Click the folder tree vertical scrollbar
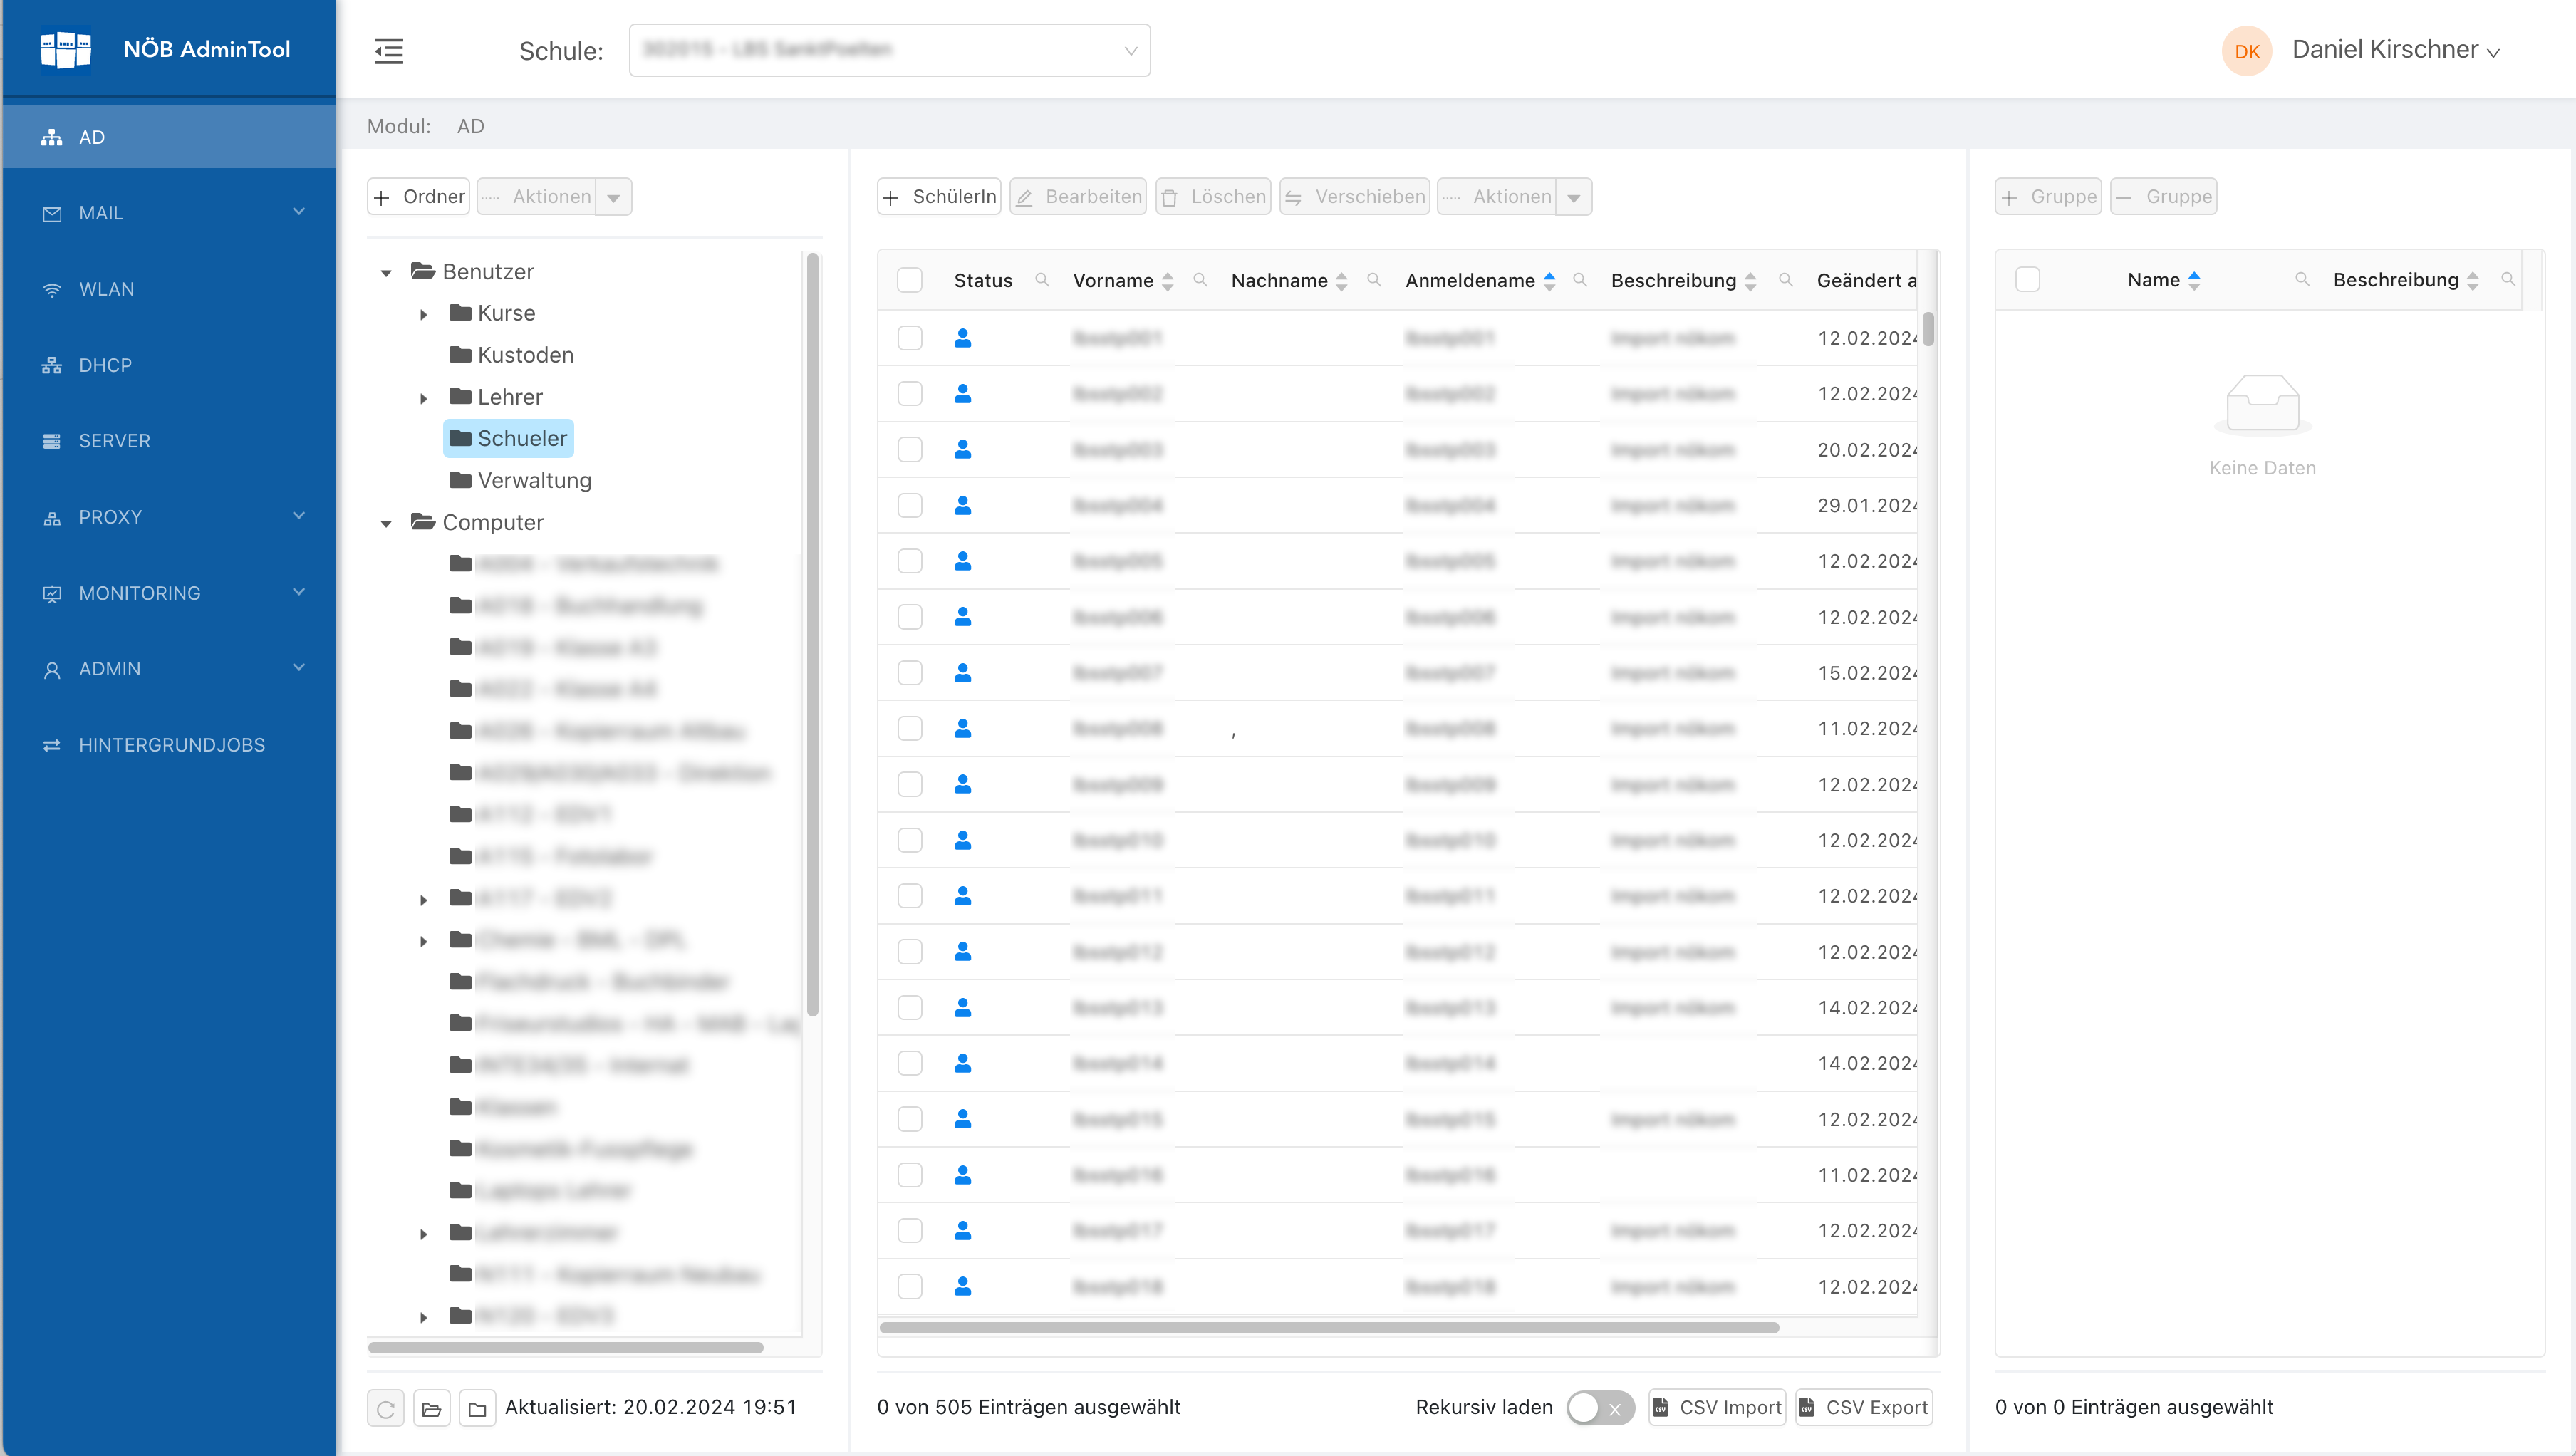 [812, 634]
